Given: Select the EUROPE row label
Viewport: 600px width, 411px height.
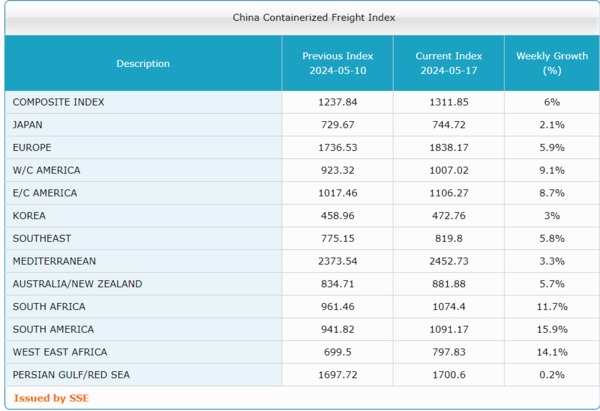Looking at the screenshot, I should point(32,148).
